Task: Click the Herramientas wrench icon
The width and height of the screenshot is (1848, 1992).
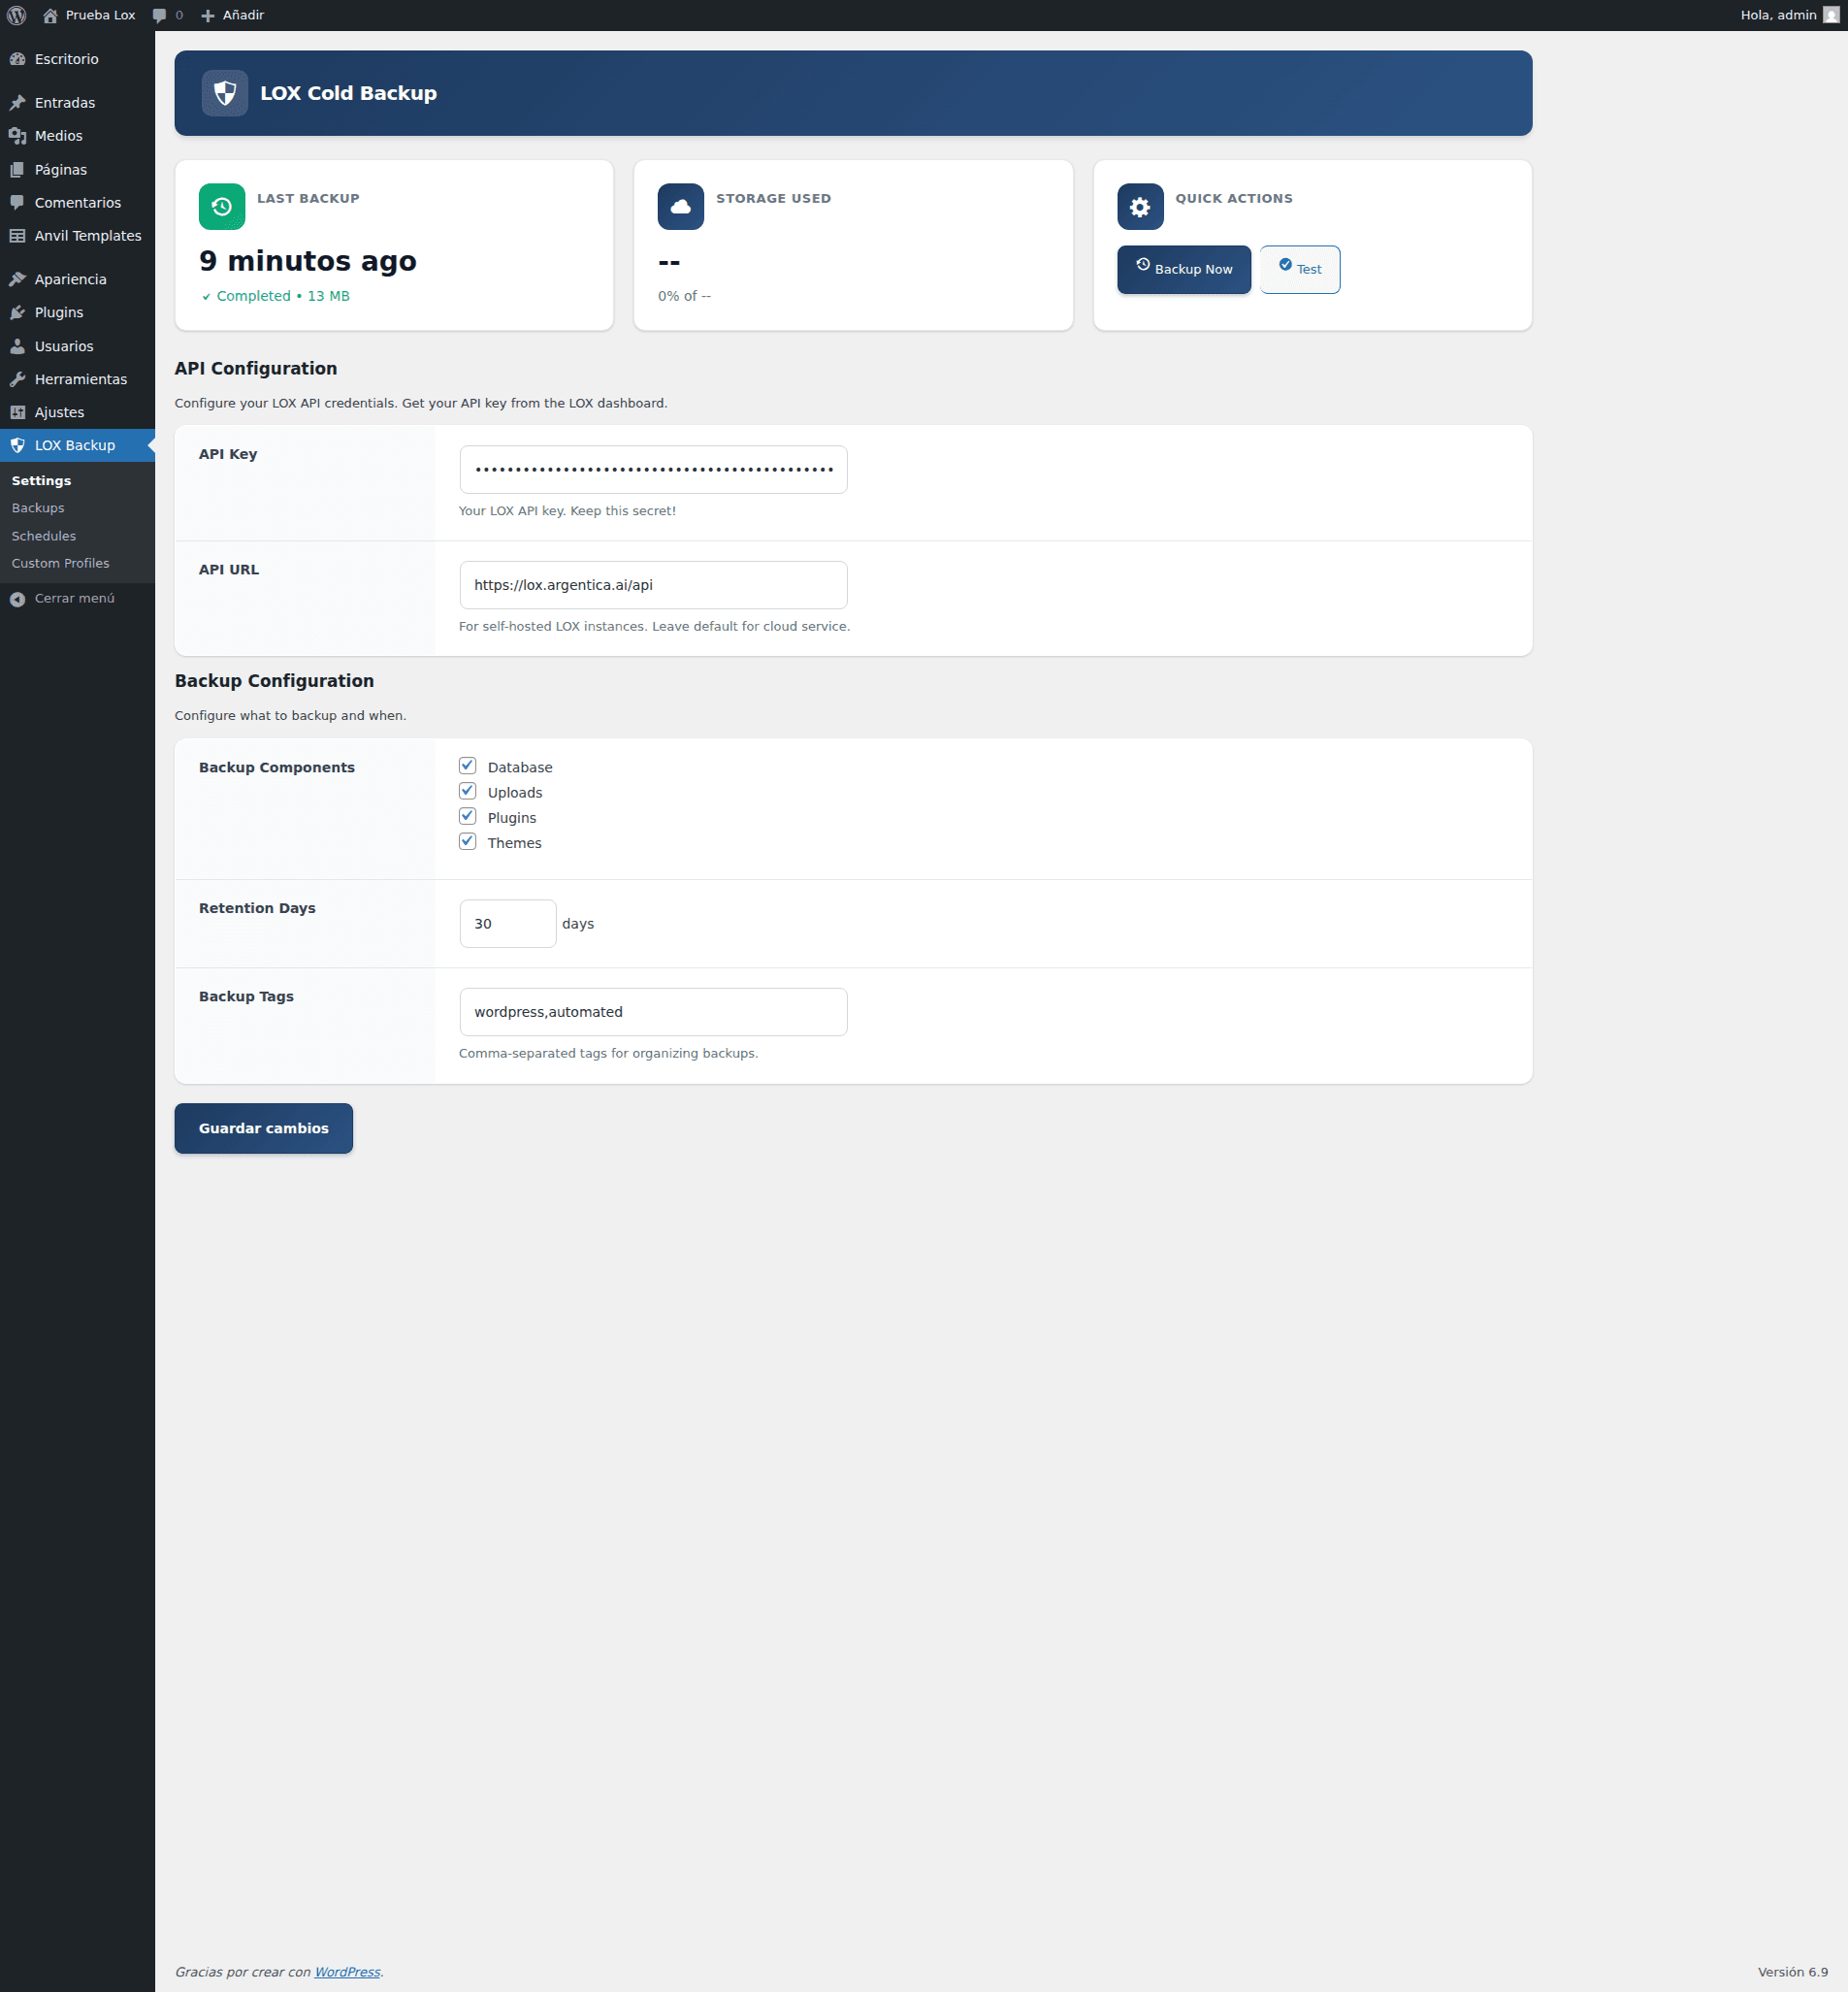Action: point(18,379)
